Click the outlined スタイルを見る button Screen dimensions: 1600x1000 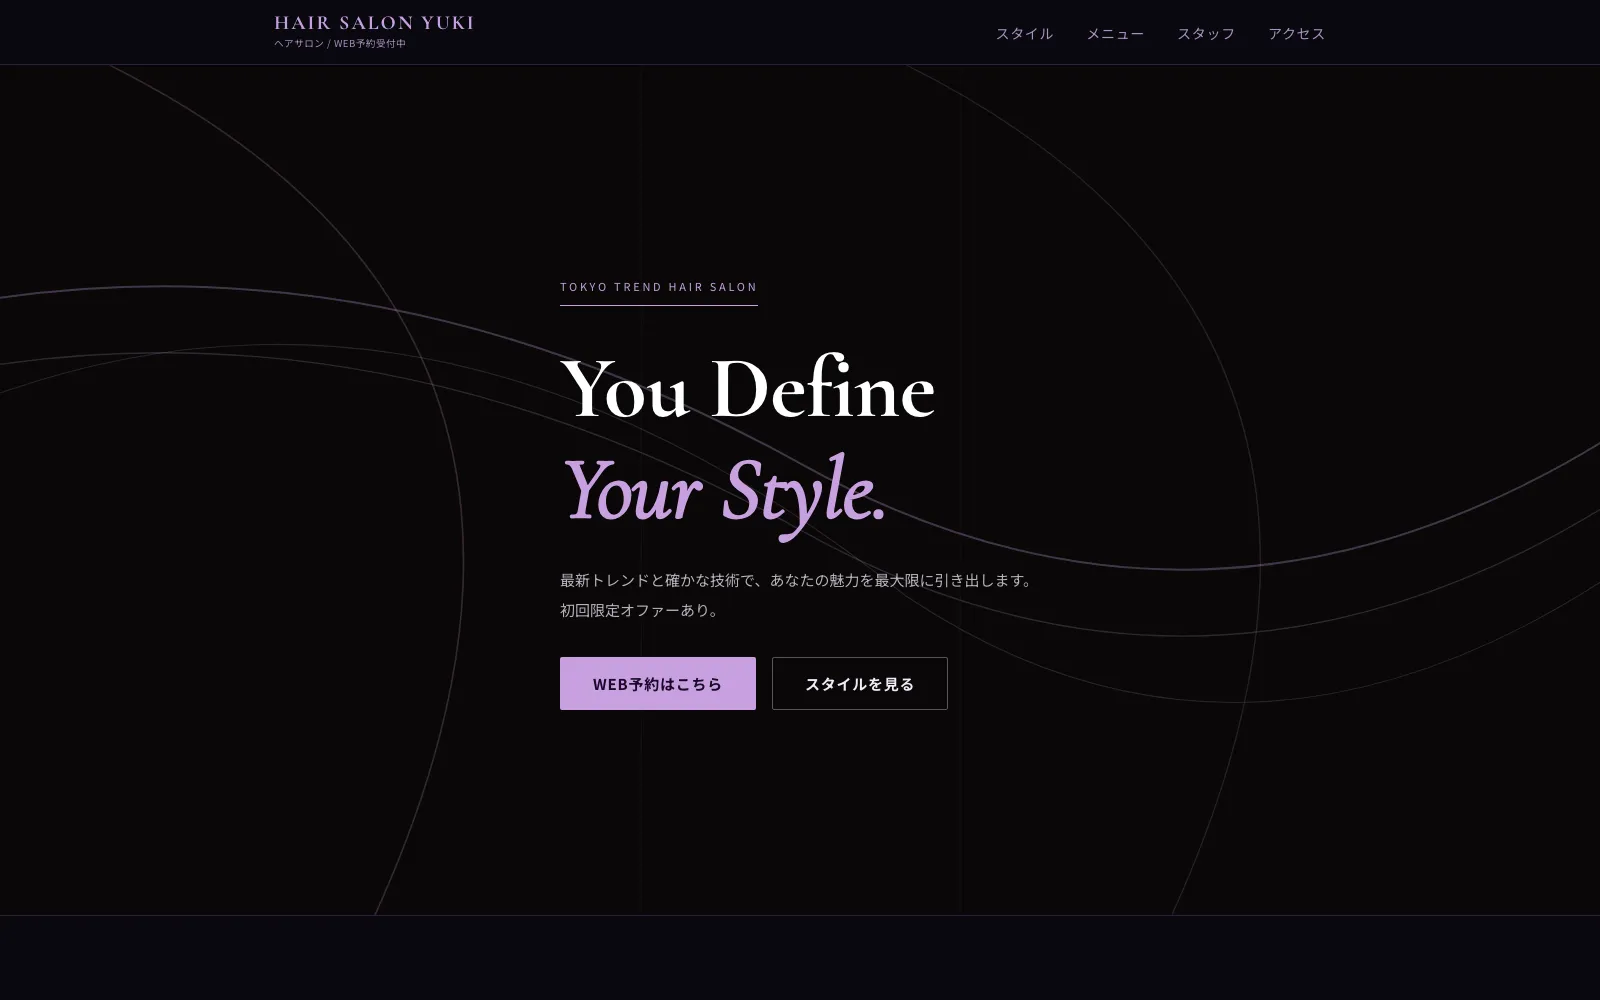tap(860, 684)
